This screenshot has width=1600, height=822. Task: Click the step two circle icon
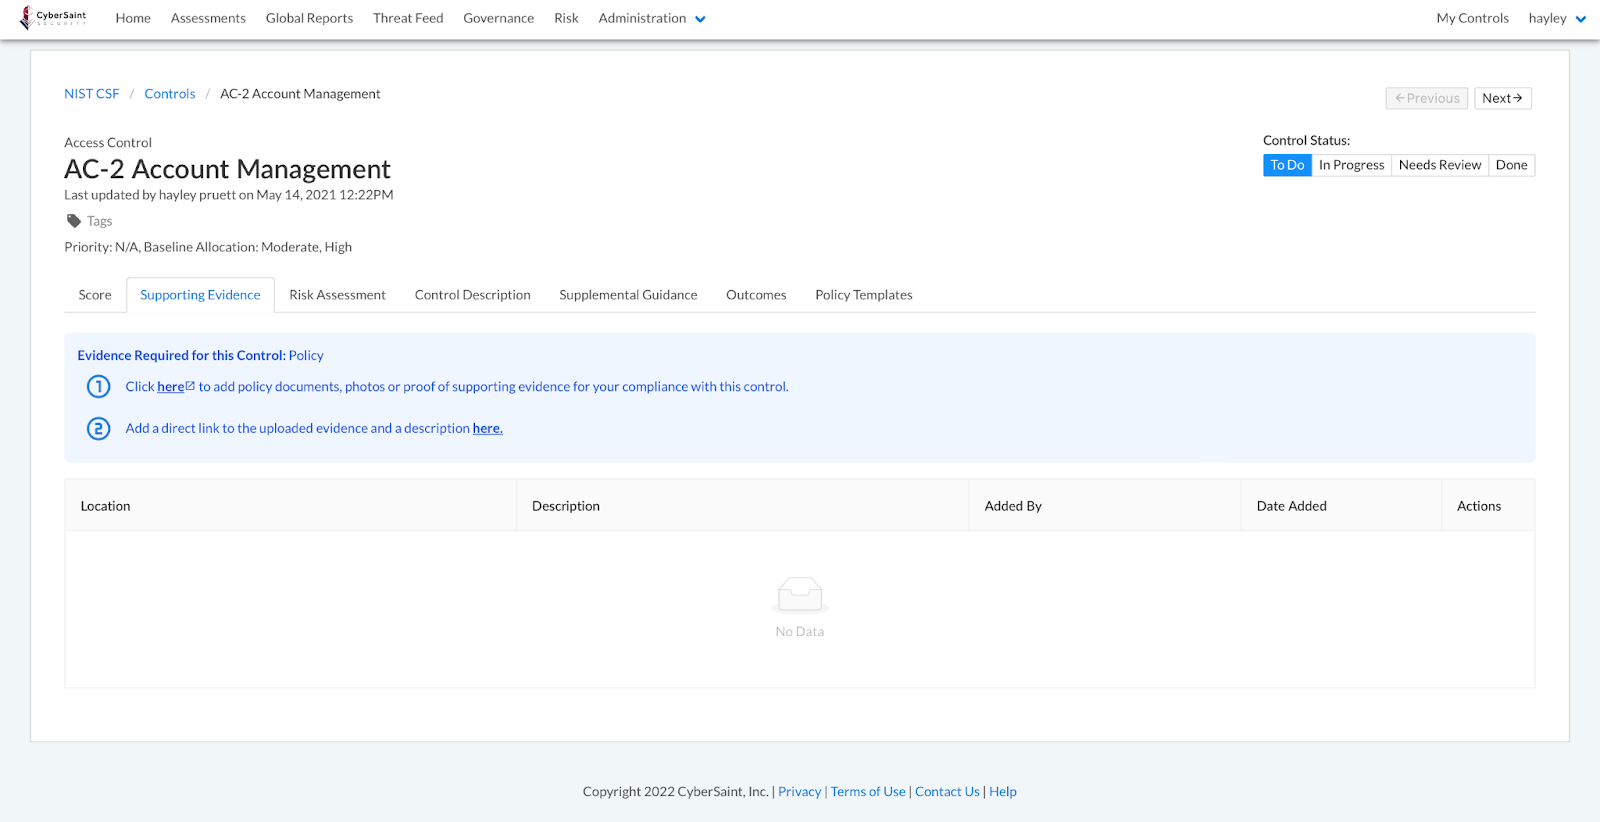click(x=98, y=429)
